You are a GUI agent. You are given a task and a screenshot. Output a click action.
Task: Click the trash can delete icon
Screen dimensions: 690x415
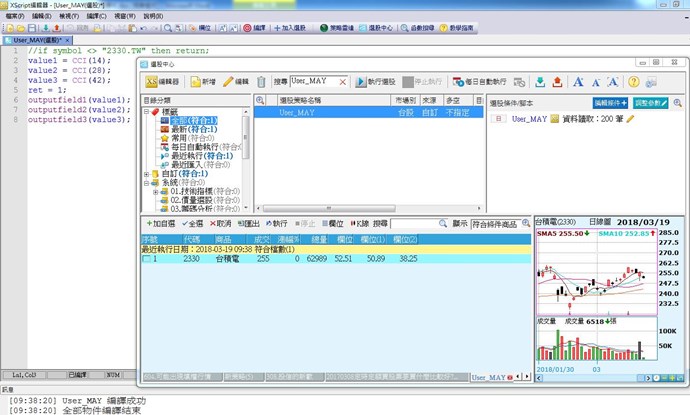coord(261,82)
